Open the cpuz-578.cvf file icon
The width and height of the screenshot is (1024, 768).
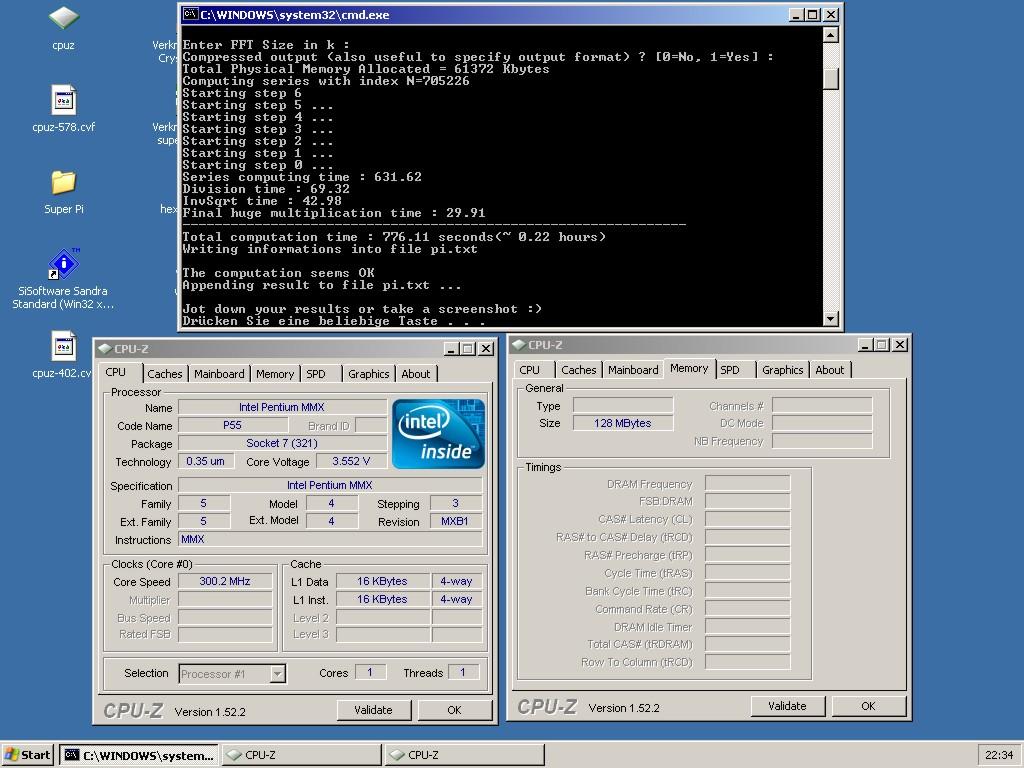63,109
